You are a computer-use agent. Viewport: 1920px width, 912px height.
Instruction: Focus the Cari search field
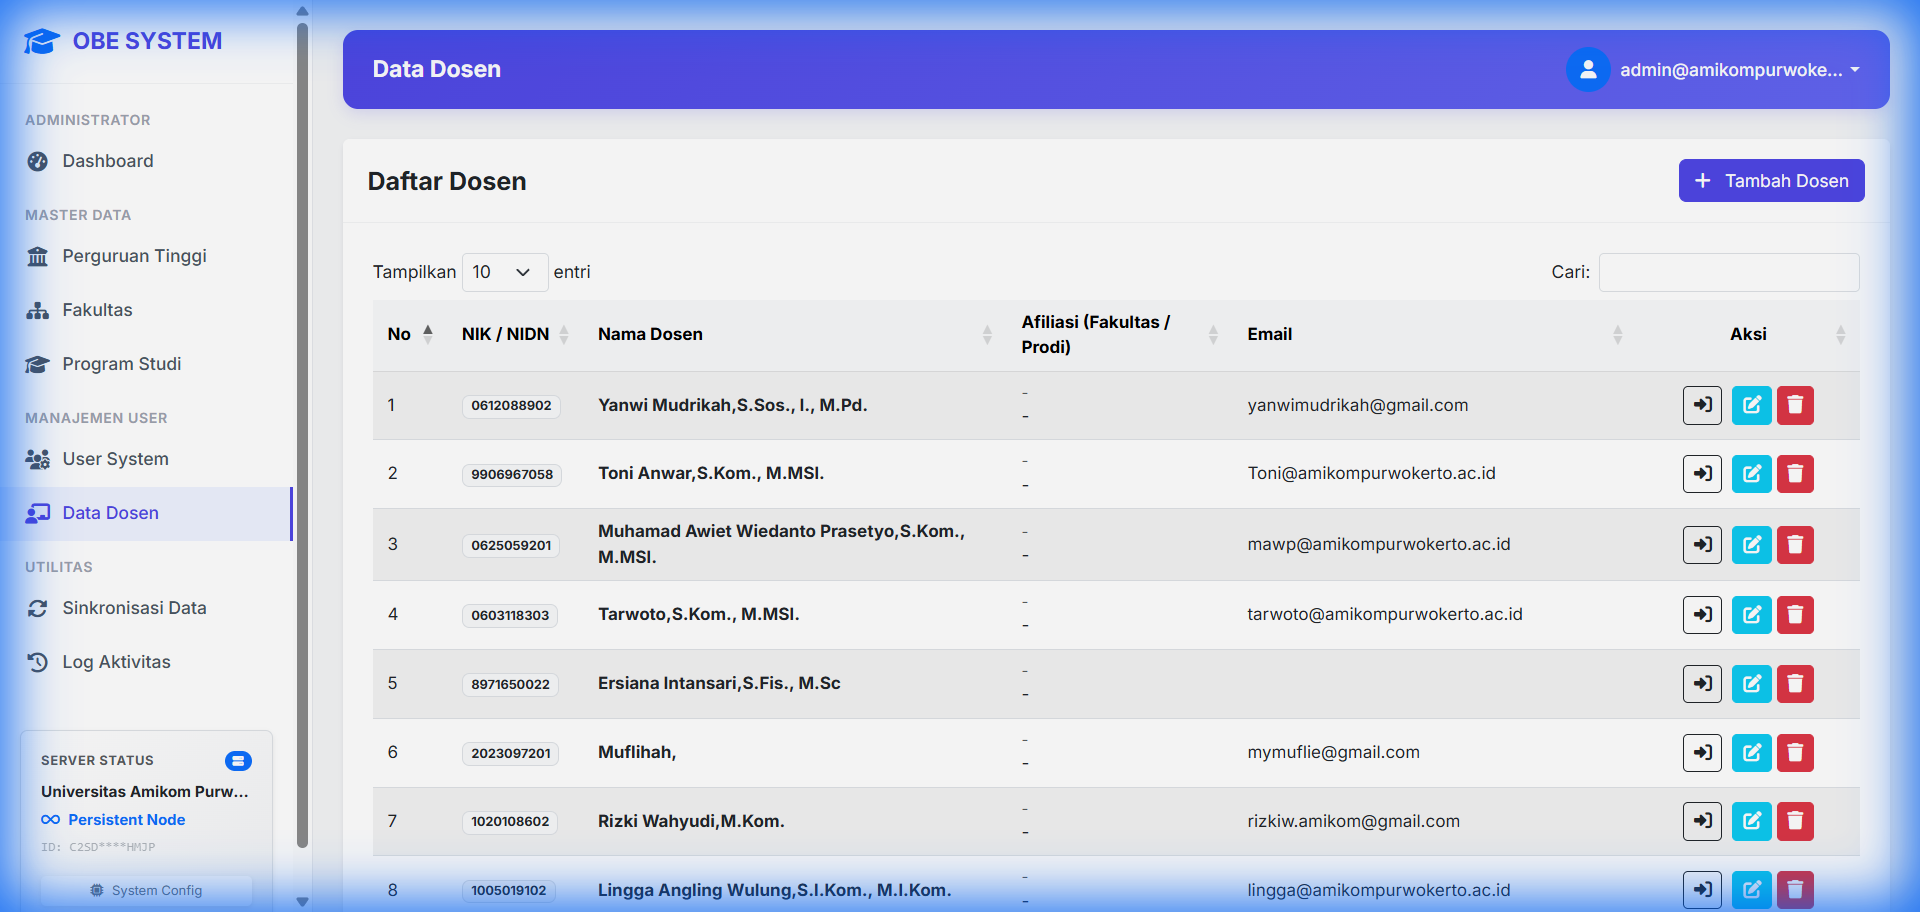pos(1728,272)
